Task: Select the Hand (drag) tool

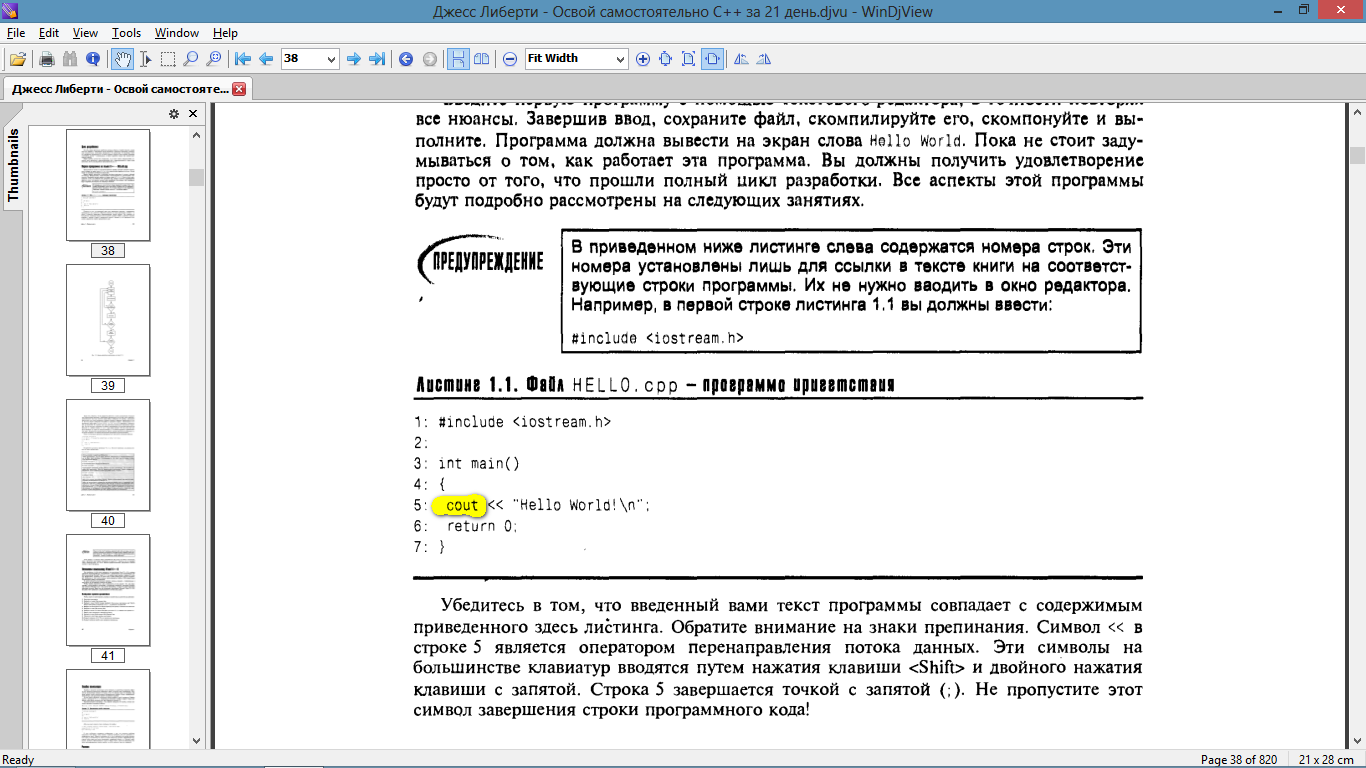Action: coord(122,59)
